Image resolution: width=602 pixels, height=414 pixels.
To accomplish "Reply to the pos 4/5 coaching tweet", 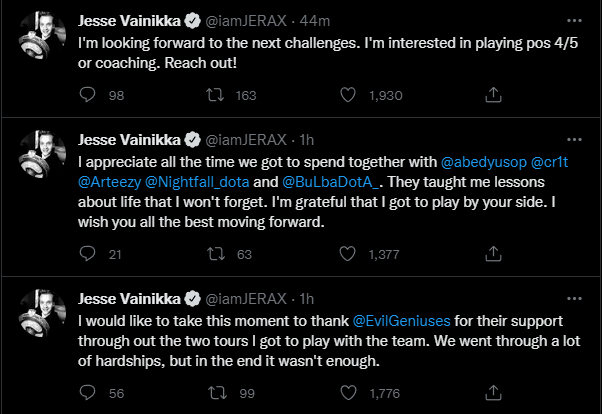I will (87, 94).
